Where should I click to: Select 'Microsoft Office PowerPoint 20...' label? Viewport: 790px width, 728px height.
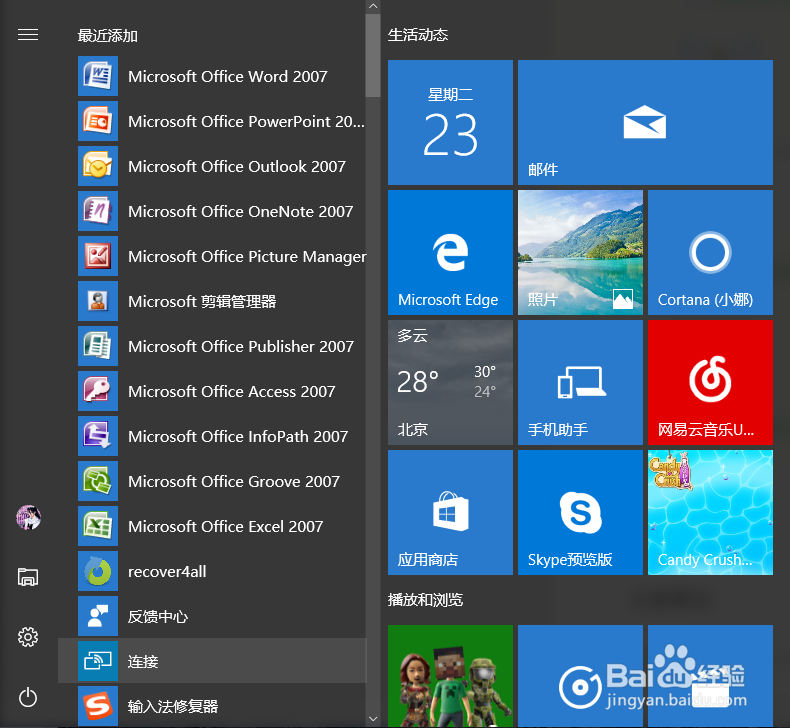click(x=246, y=121)
